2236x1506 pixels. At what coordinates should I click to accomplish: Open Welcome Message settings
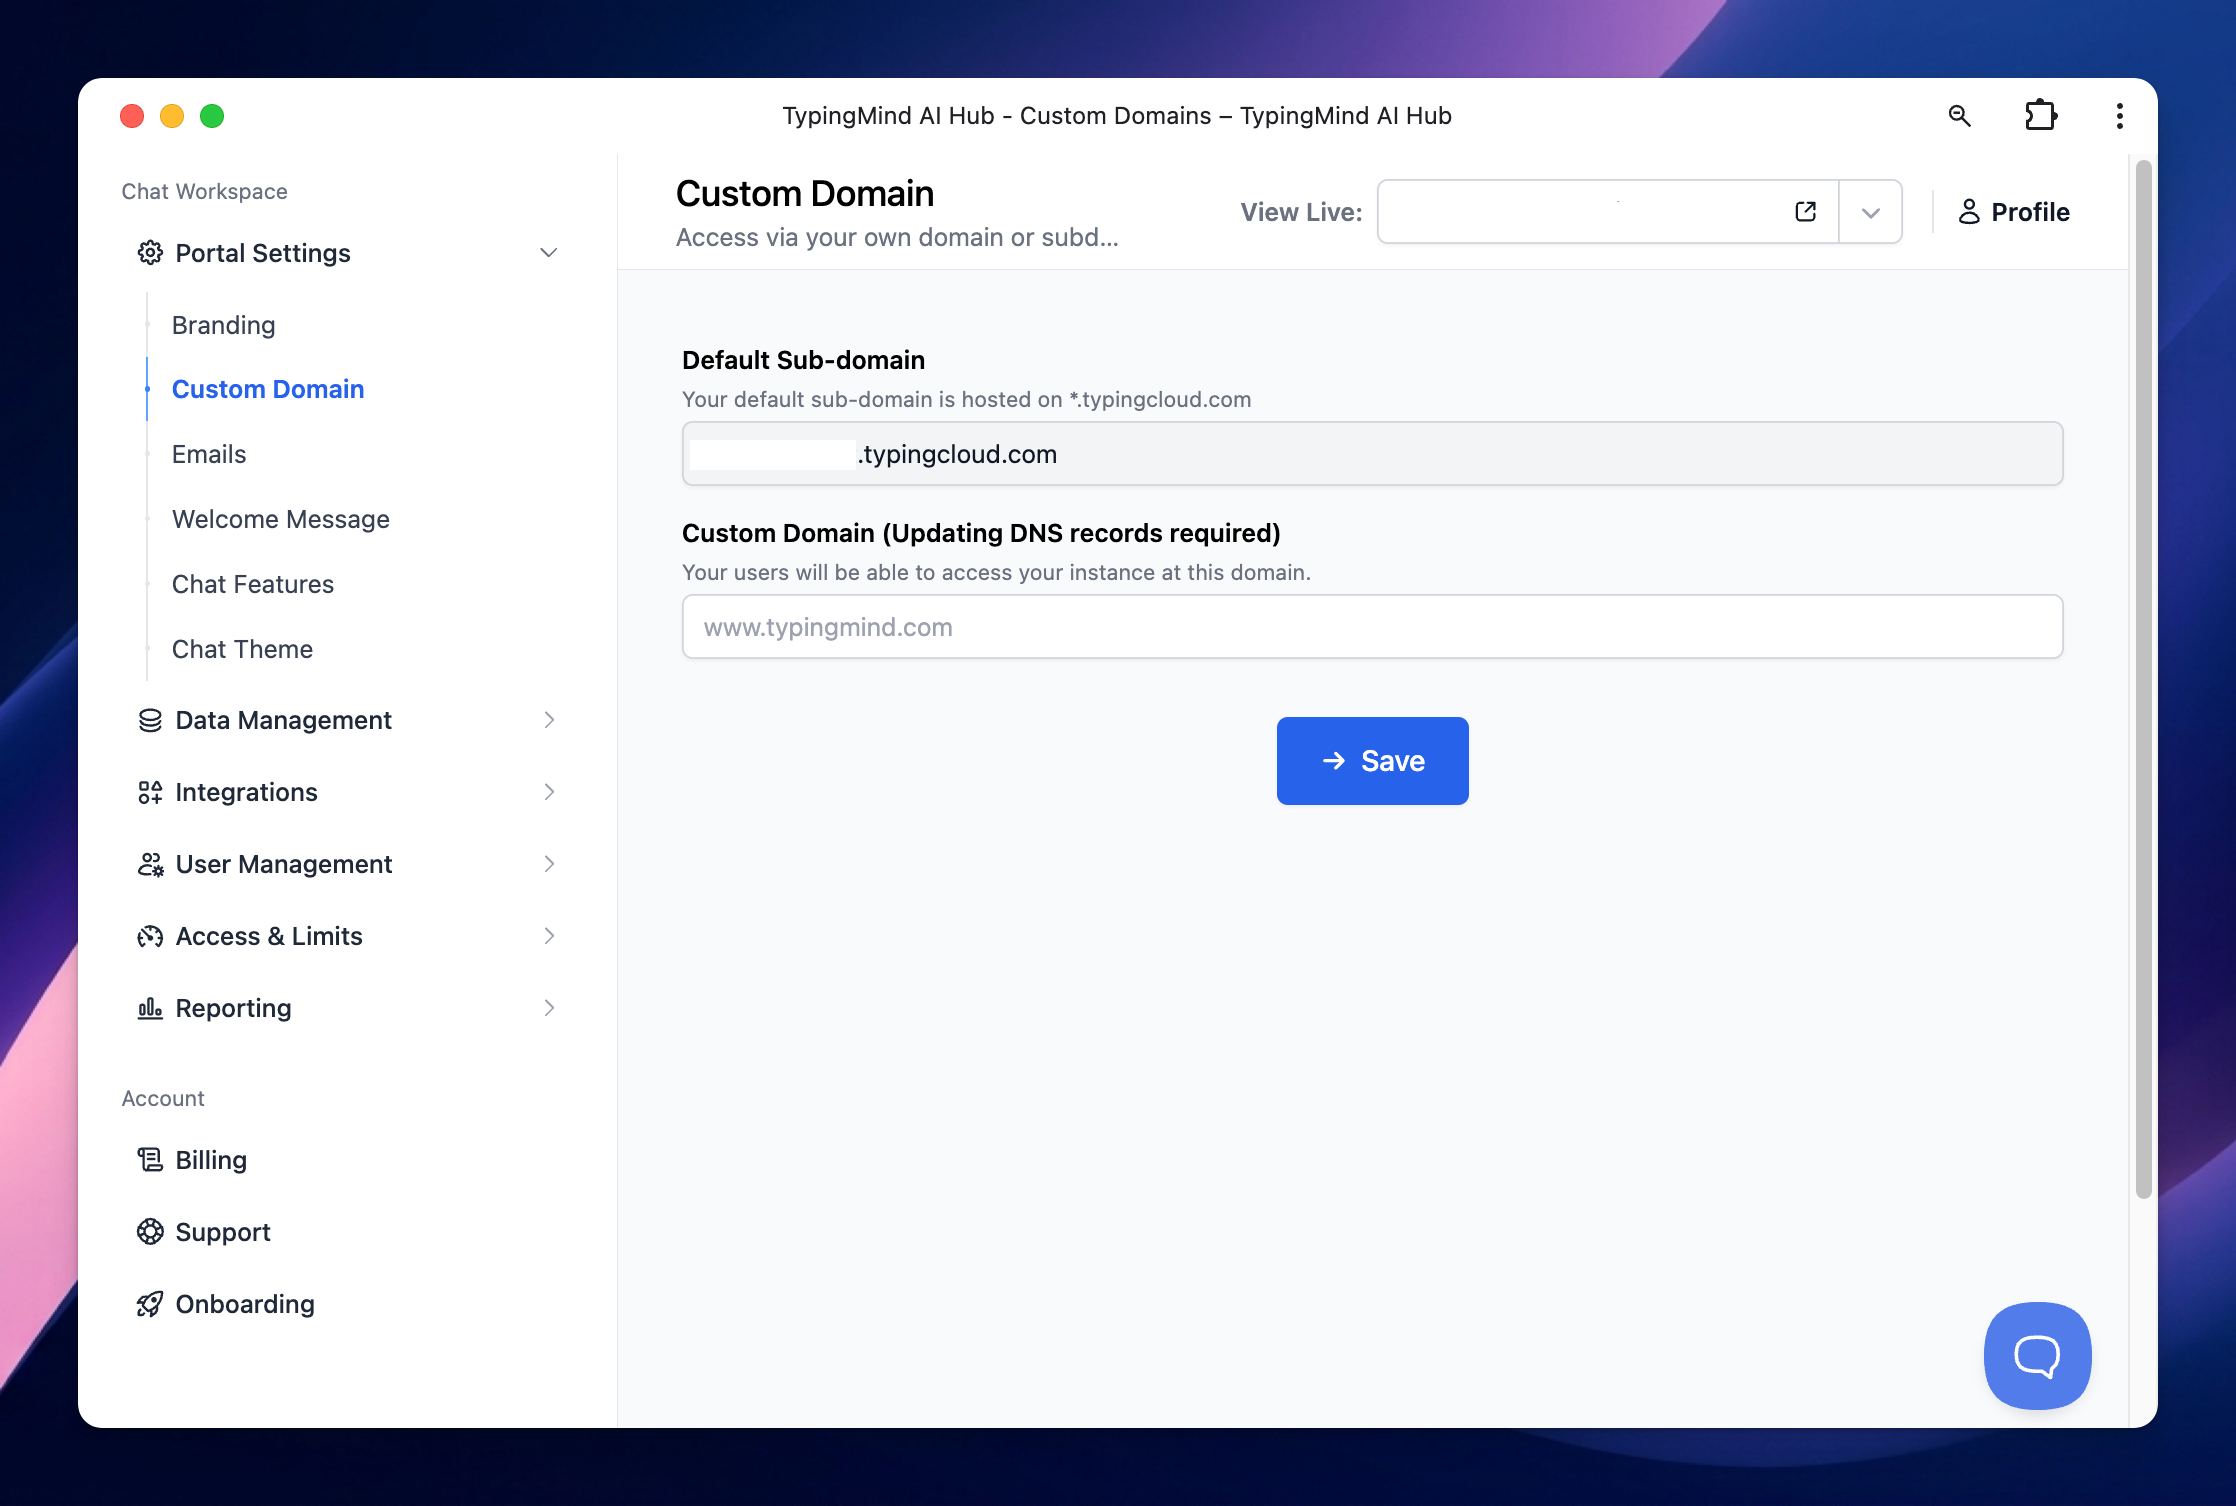[x=281, y=519]
